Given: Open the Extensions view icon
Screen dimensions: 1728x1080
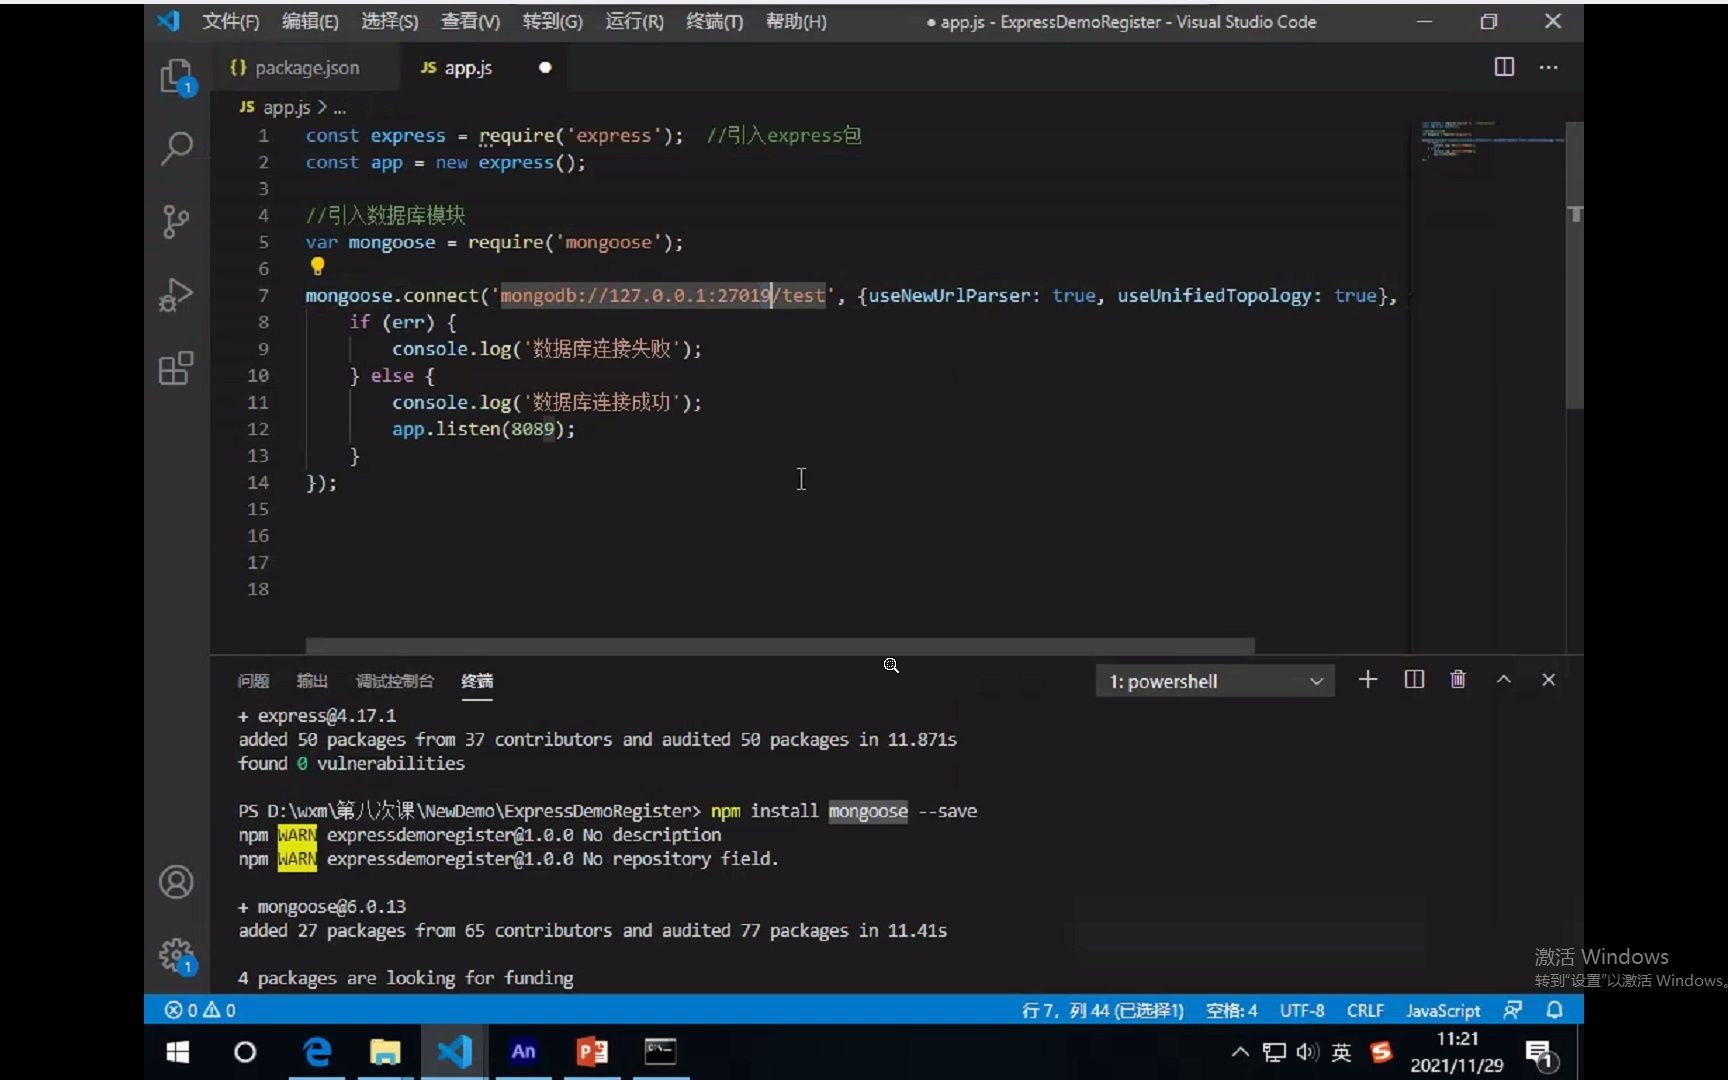Looking at the screenshot, I should tap(176, 368).
